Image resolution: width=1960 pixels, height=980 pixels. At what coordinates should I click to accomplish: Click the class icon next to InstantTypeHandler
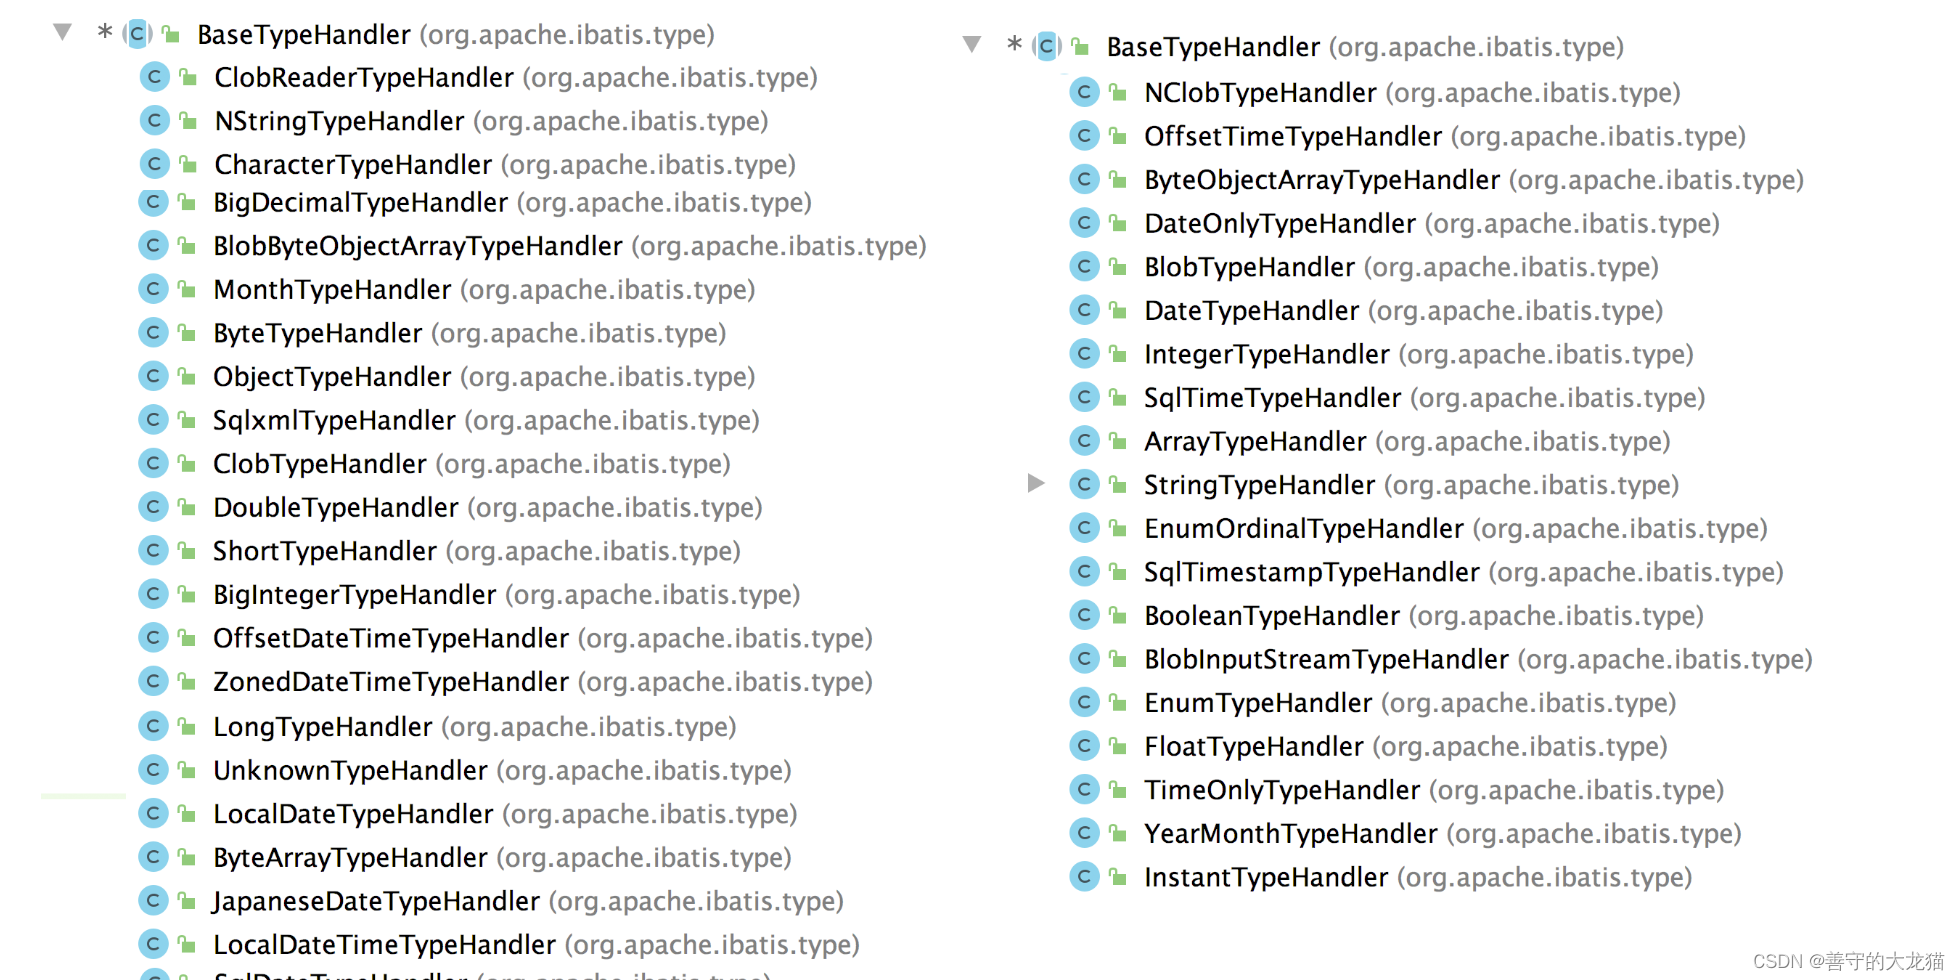click(x=1084, y=877)
